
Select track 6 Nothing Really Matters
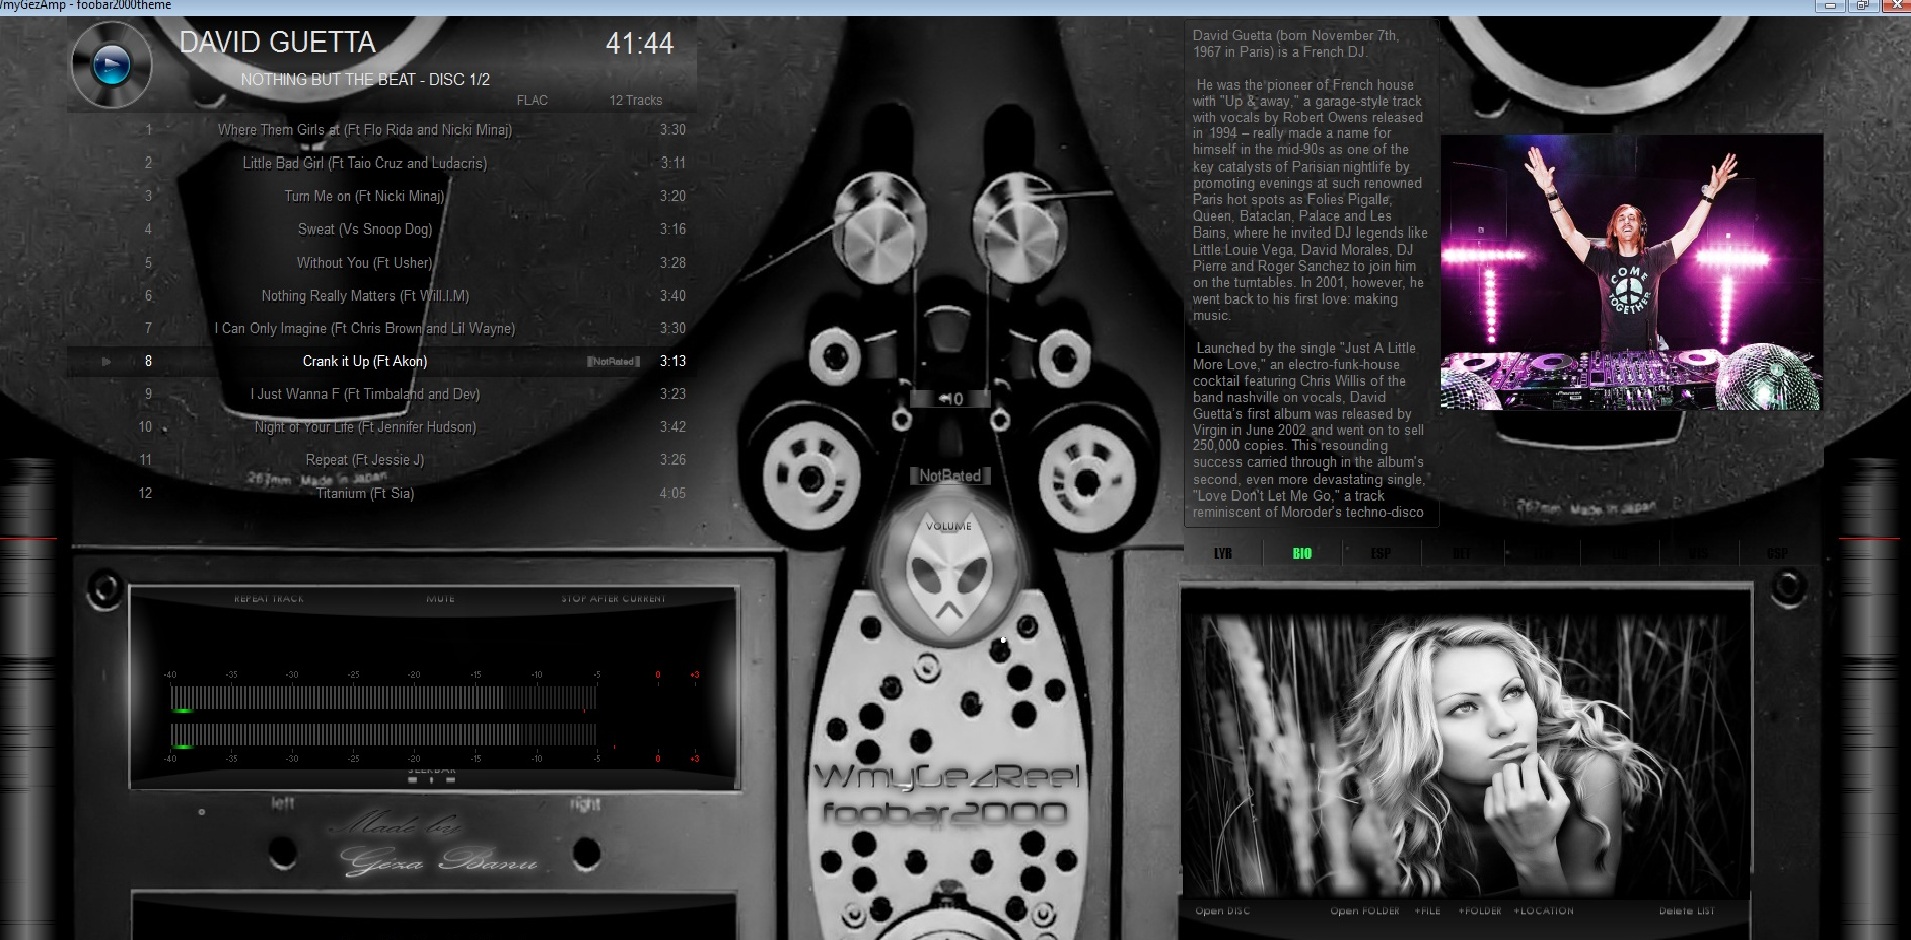click(x=381, y=296)
